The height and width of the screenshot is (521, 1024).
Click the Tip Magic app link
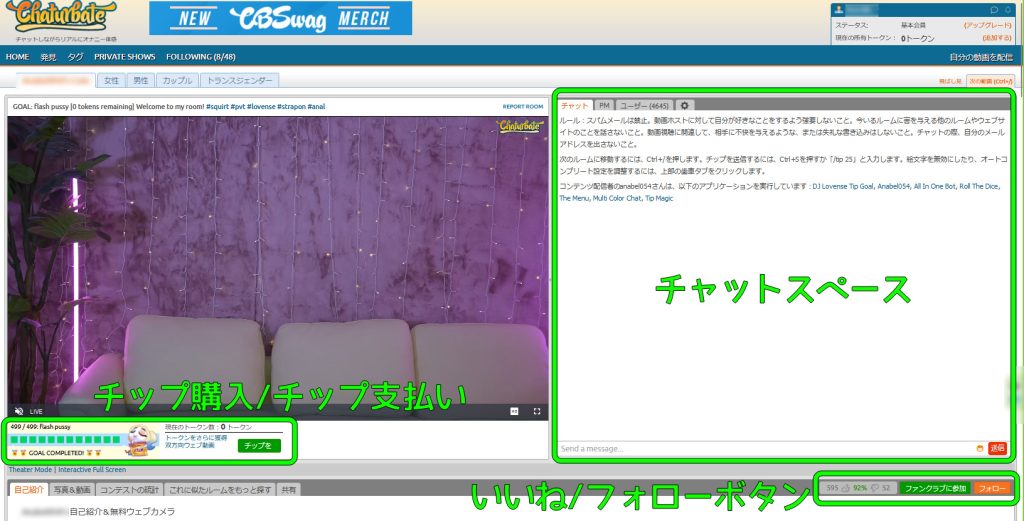point(659,198)
